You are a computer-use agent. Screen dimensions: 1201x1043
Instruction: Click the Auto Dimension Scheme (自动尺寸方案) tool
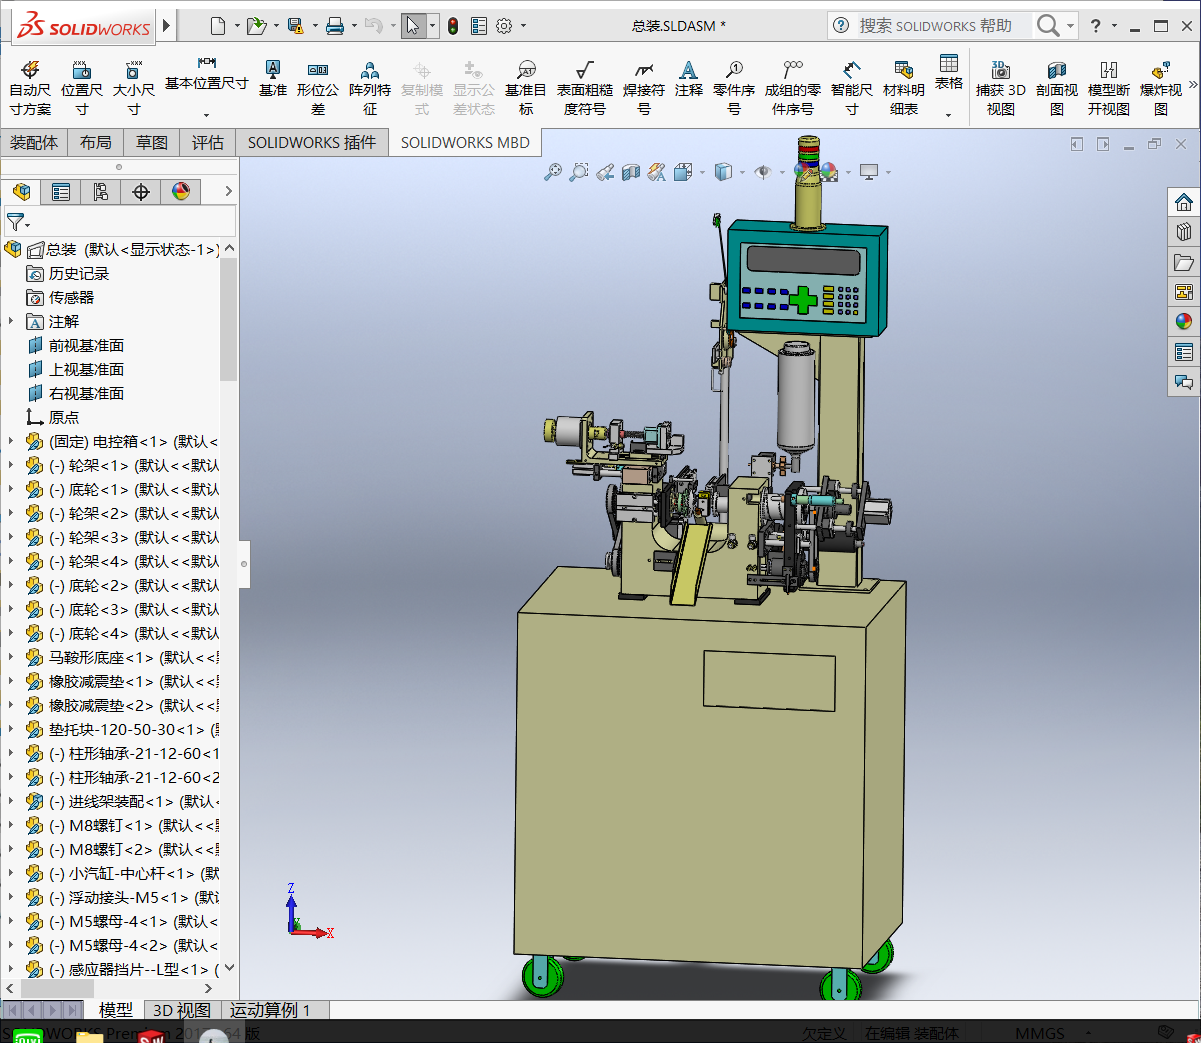[30, 88]
